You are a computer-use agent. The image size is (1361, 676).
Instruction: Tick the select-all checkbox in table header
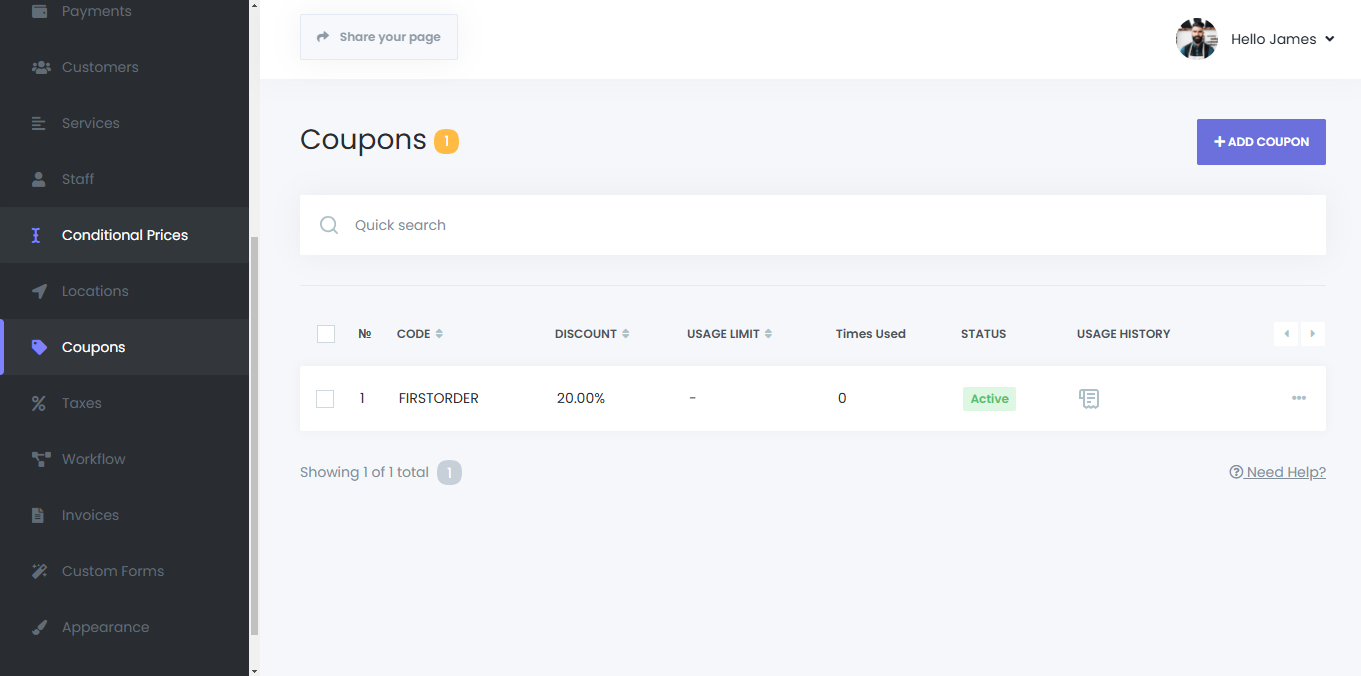tap(326, 334)
